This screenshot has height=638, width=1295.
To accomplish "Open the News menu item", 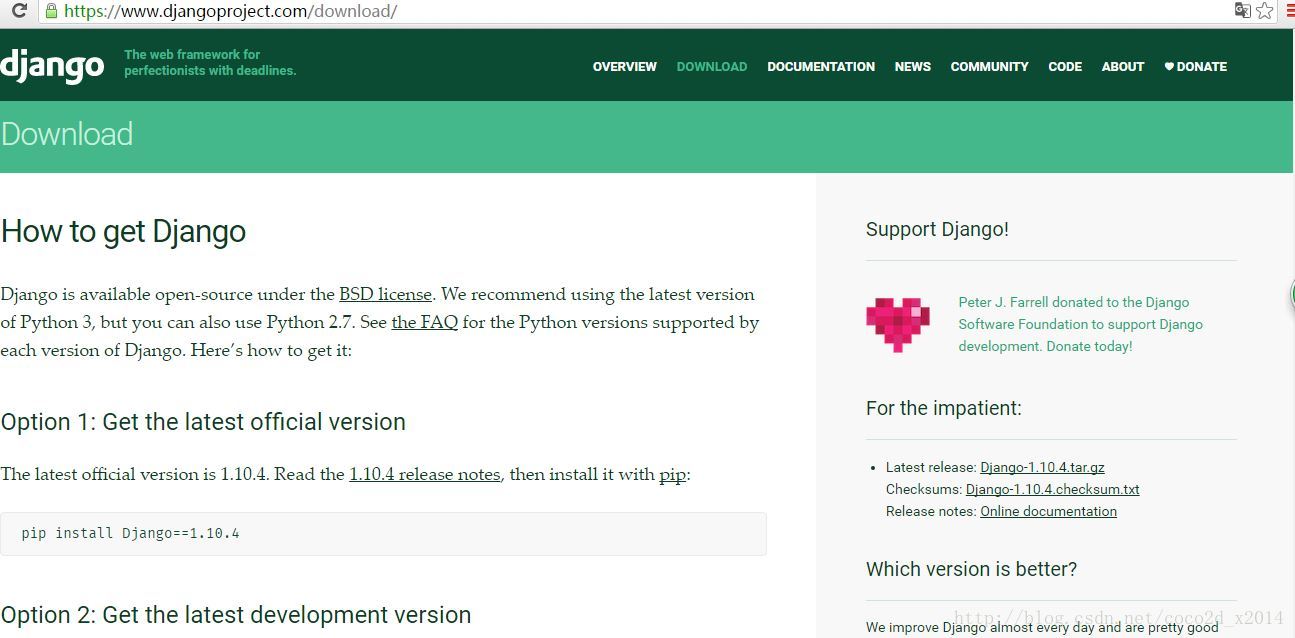I will pyautogui.click(x=913, y=67).
